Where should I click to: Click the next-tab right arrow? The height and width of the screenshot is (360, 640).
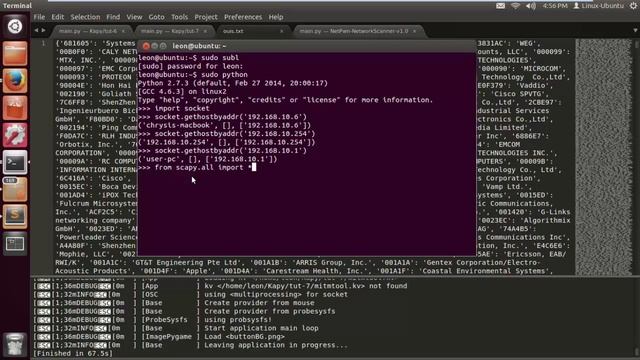tap(43, 30)
